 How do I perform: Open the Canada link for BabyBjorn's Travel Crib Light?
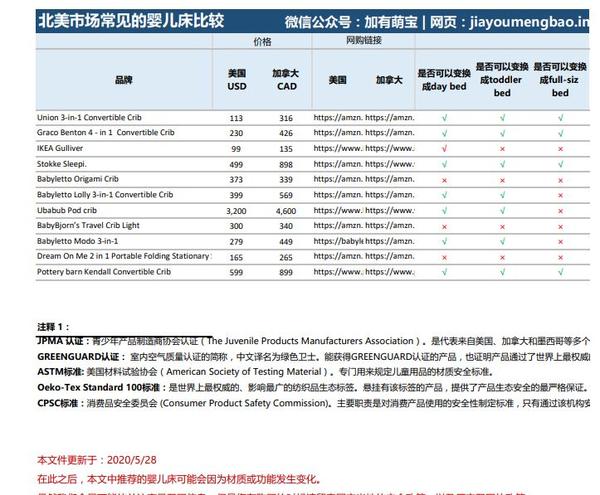click(x=390, y=226)
